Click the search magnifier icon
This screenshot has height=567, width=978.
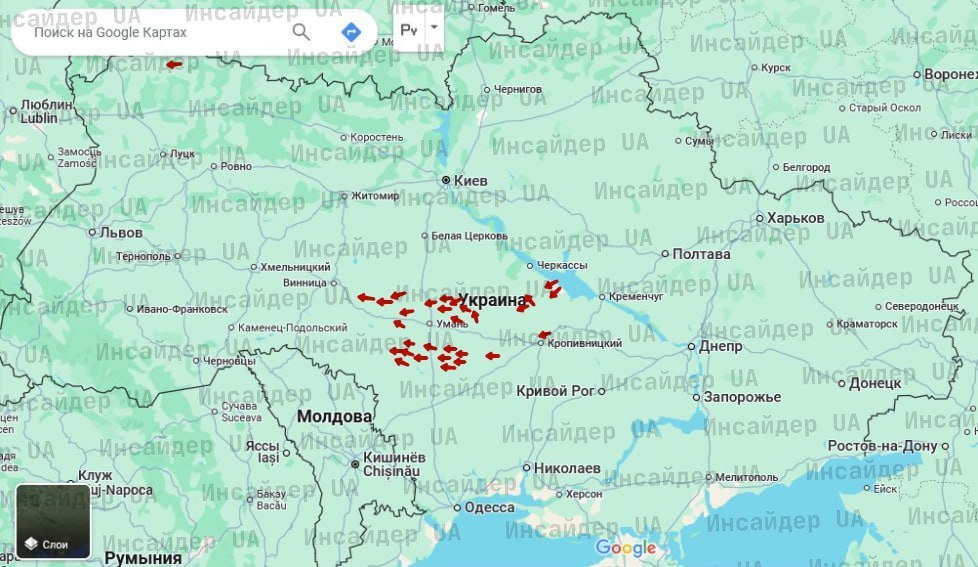pyautogui.click(x=301, y=32)
